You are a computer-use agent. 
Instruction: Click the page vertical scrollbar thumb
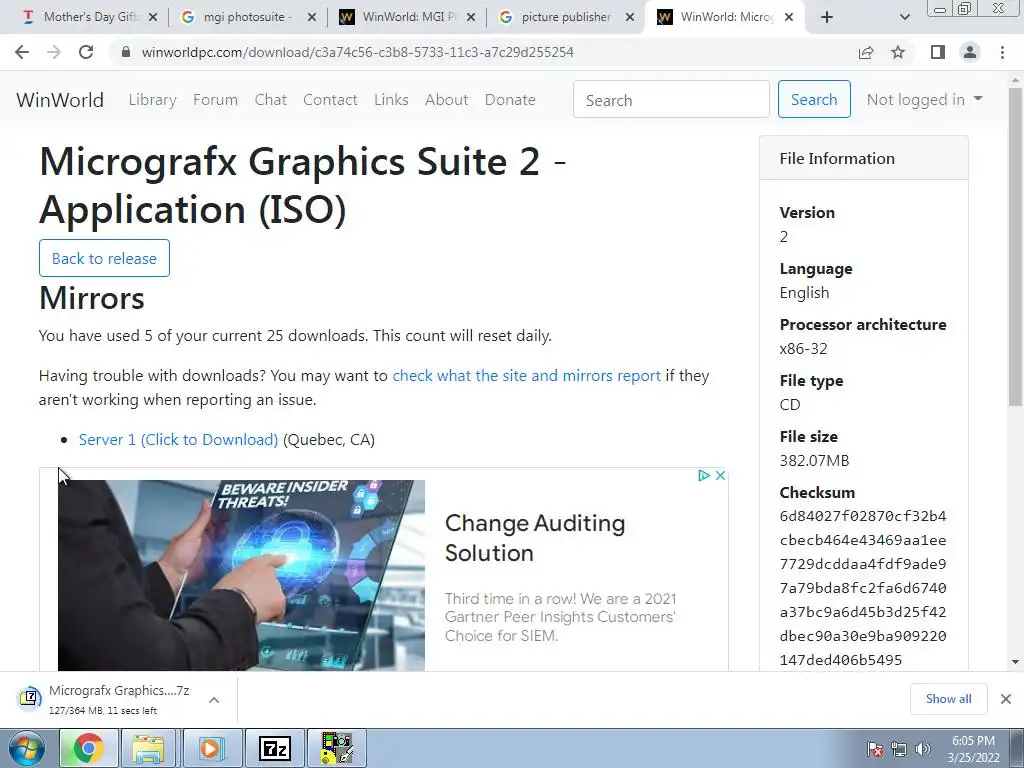tap(1015, 247)
